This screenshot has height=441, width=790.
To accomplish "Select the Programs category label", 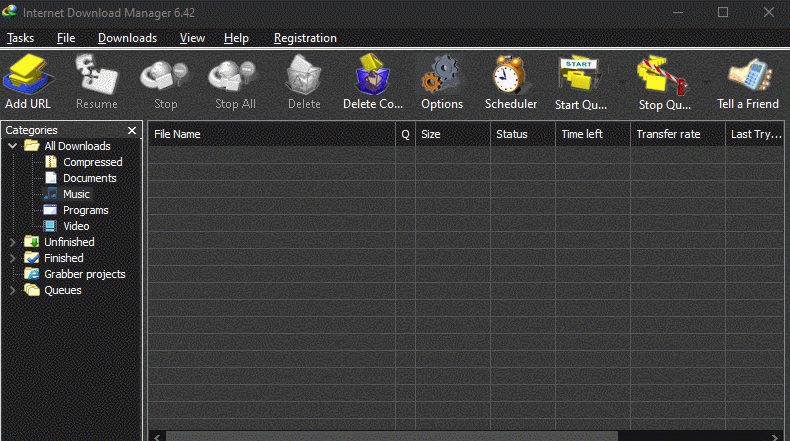I will [x=86, y=210].
